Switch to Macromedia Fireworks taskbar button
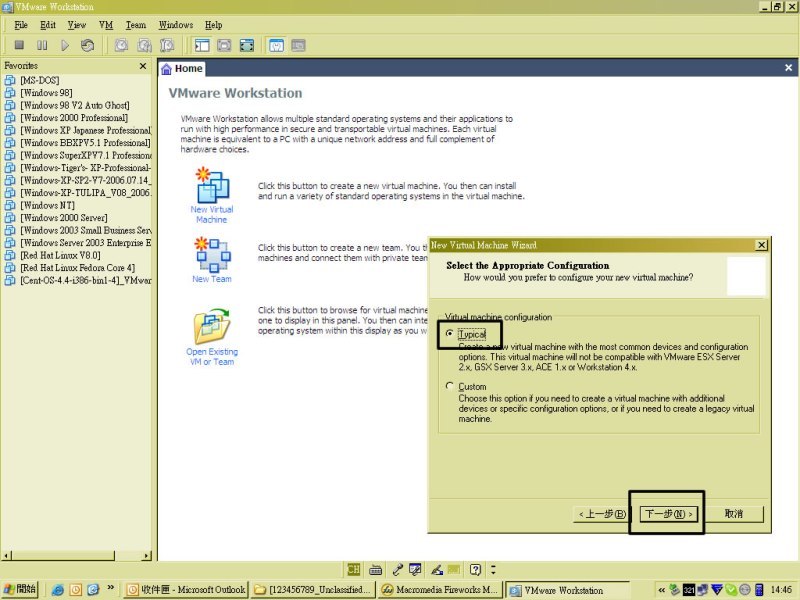Image resolution: width=800 pixels, height=600 pixels. tap(441, 590)
